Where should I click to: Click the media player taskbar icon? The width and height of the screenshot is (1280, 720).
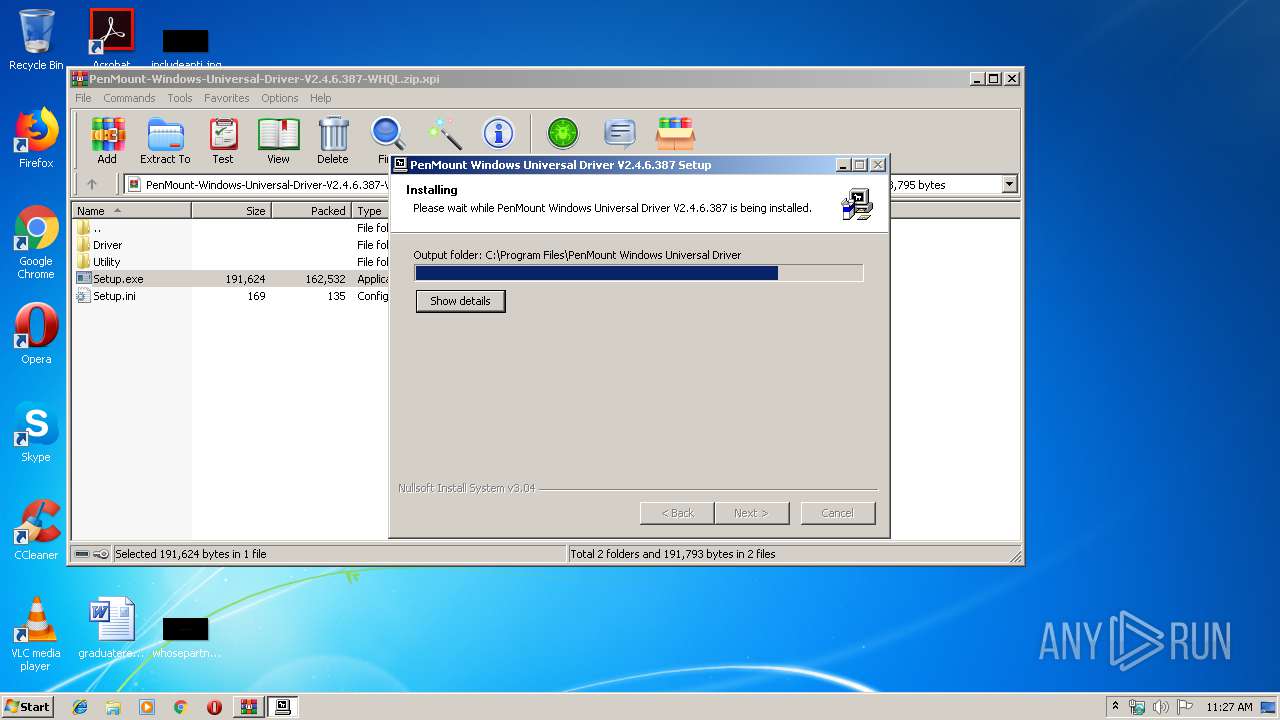pyautogui.click(x=147, y=707)
